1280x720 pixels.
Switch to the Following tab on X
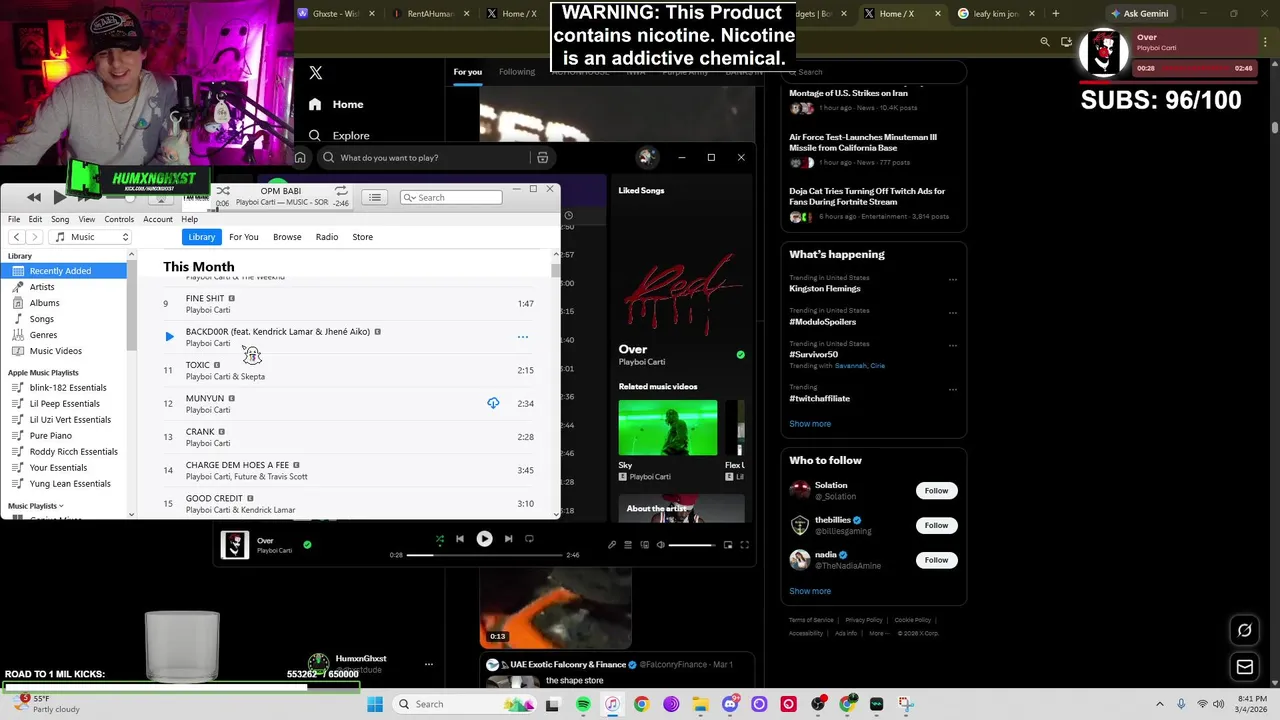(517, 72)
